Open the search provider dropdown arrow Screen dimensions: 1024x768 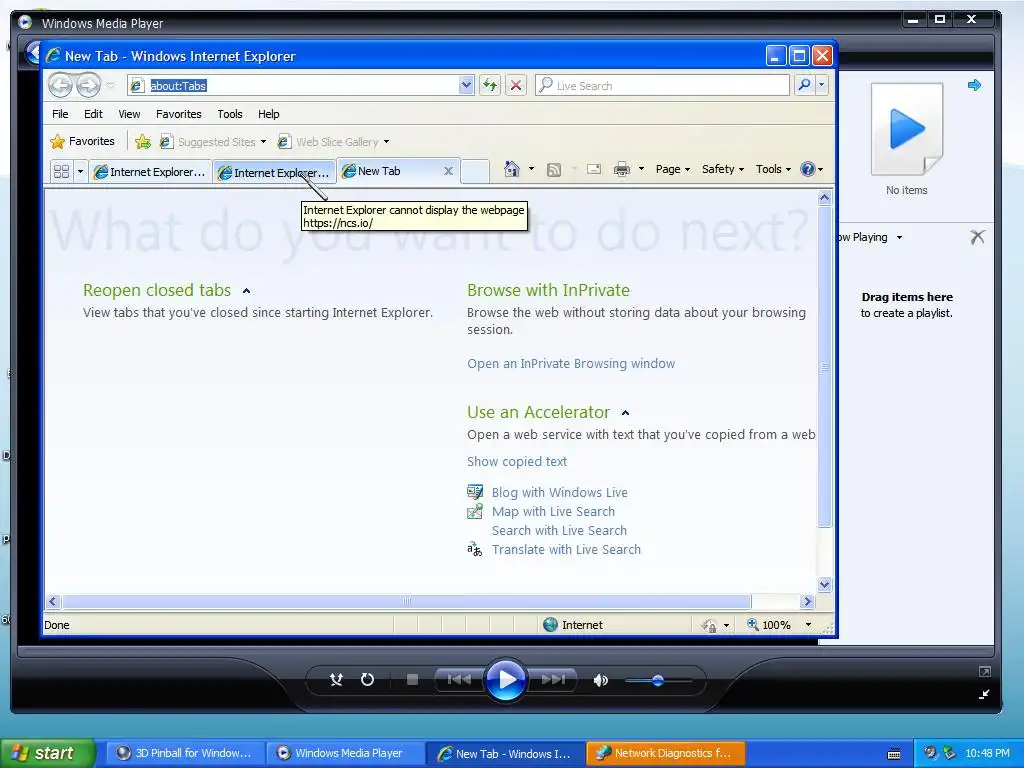tap(822, 85)
